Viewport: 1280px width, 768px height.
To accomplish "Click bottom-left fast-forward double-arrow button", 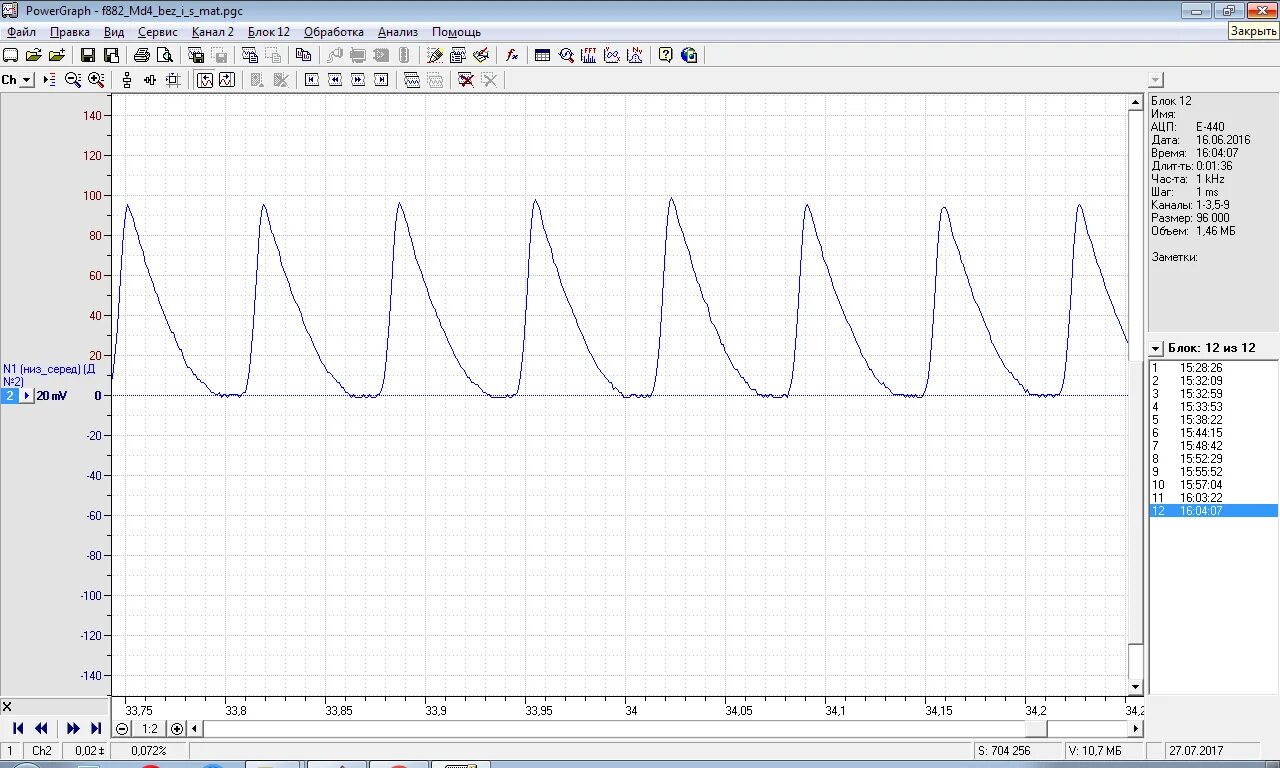I will pos(73,729).
